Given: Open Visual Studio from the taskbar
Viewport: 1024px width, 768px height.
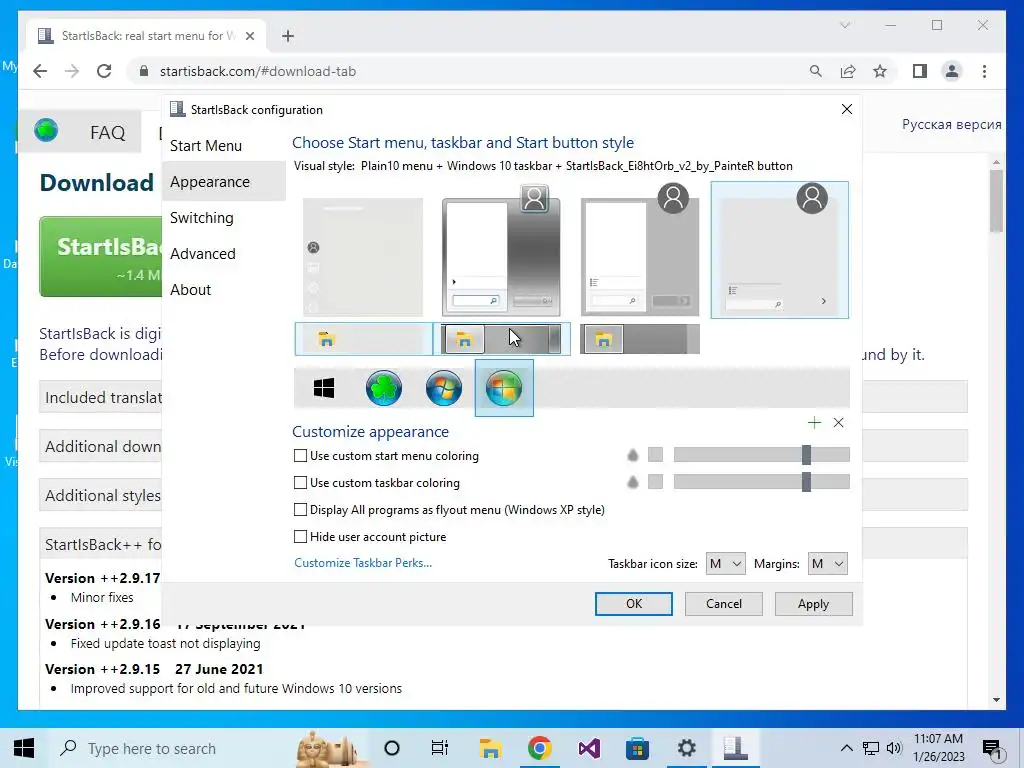Looking at the screenshot, I should [x=588, y=748].
